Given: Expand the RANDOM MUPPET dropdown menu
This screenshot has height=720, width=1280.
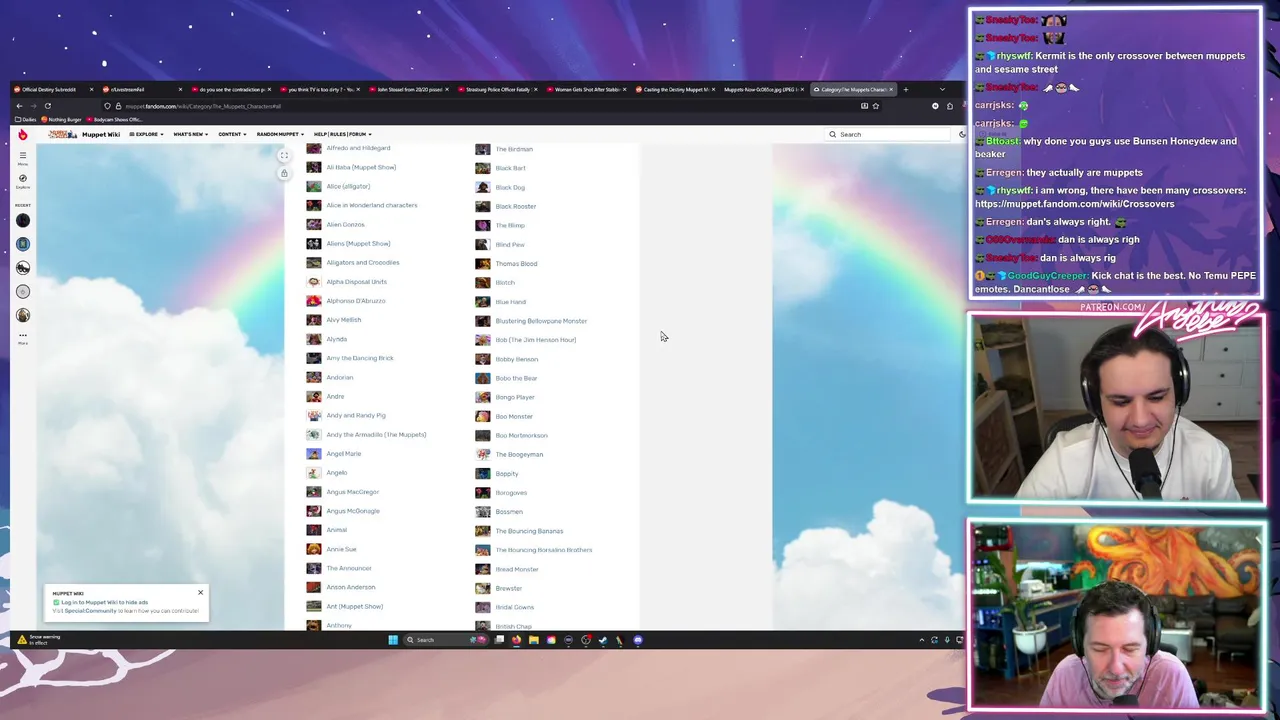Looking at the screenshot, I should pyautogui.click(x=281, y=134).
